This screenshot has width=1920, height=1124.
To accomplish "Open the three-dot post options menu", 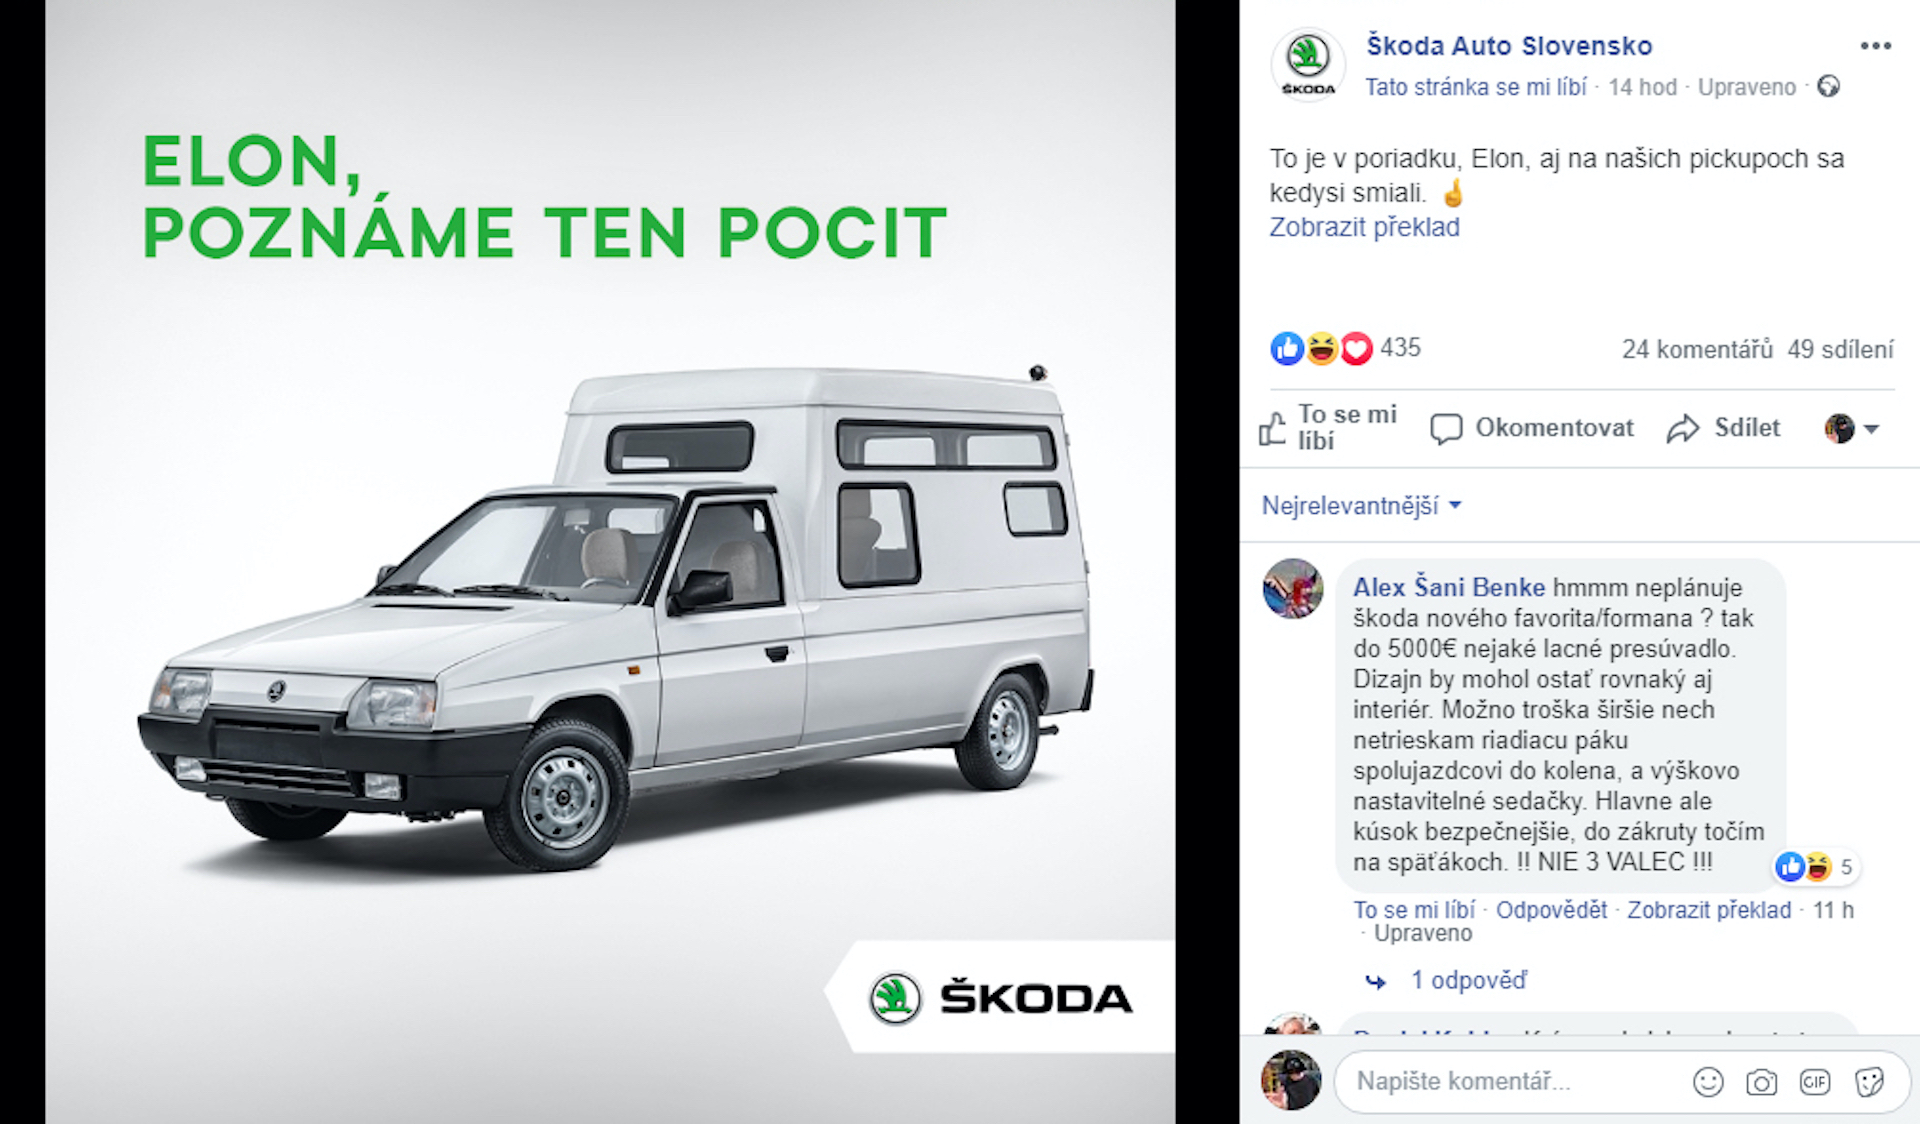I will pos(1875,46).
